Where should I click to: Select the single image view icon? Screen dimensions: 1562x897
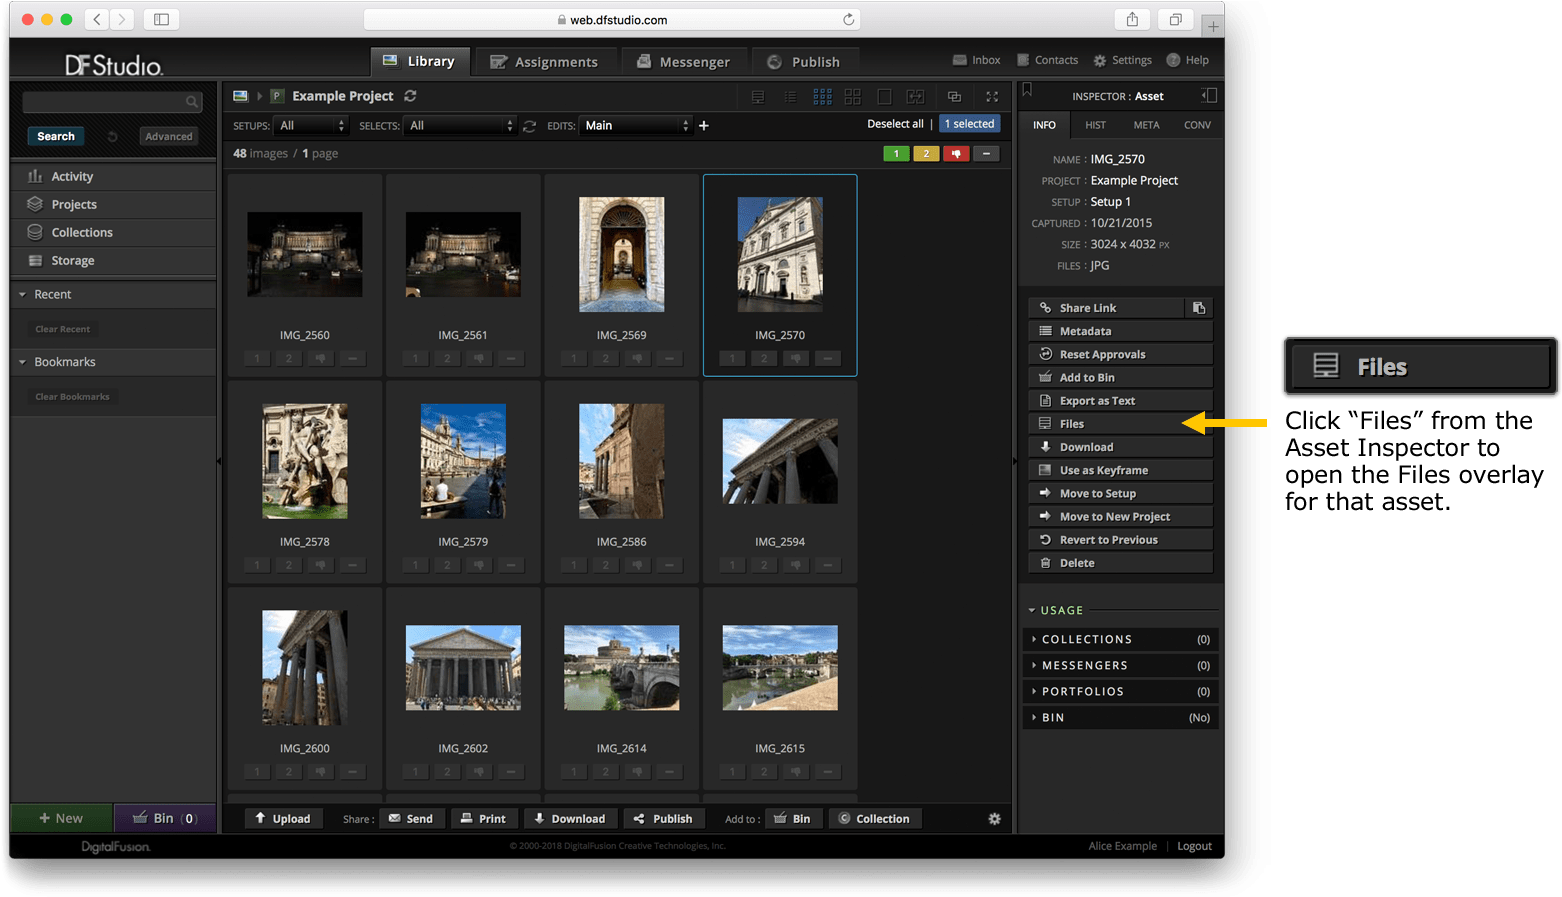click(x=884, y=96)
